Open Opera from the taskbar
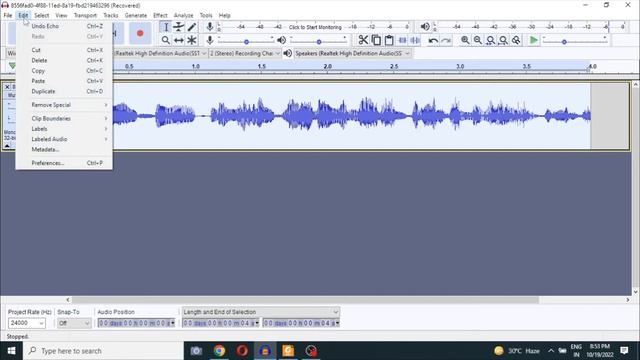This screenshot has height=360, width=640. pos(242,351)
